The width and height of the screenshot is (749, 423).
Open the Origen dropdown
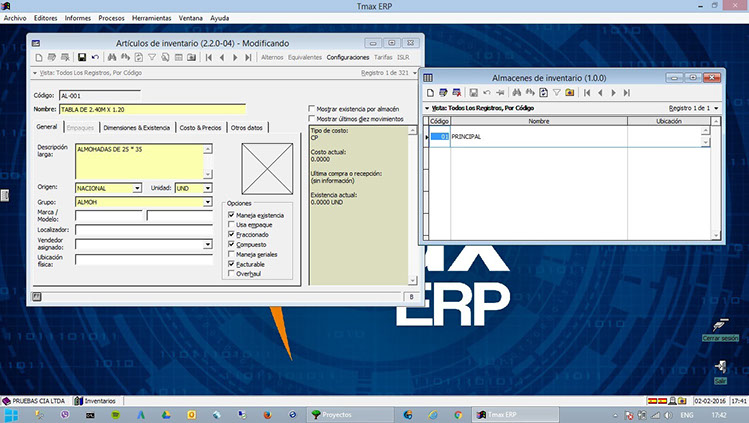[x=137, y=188]
